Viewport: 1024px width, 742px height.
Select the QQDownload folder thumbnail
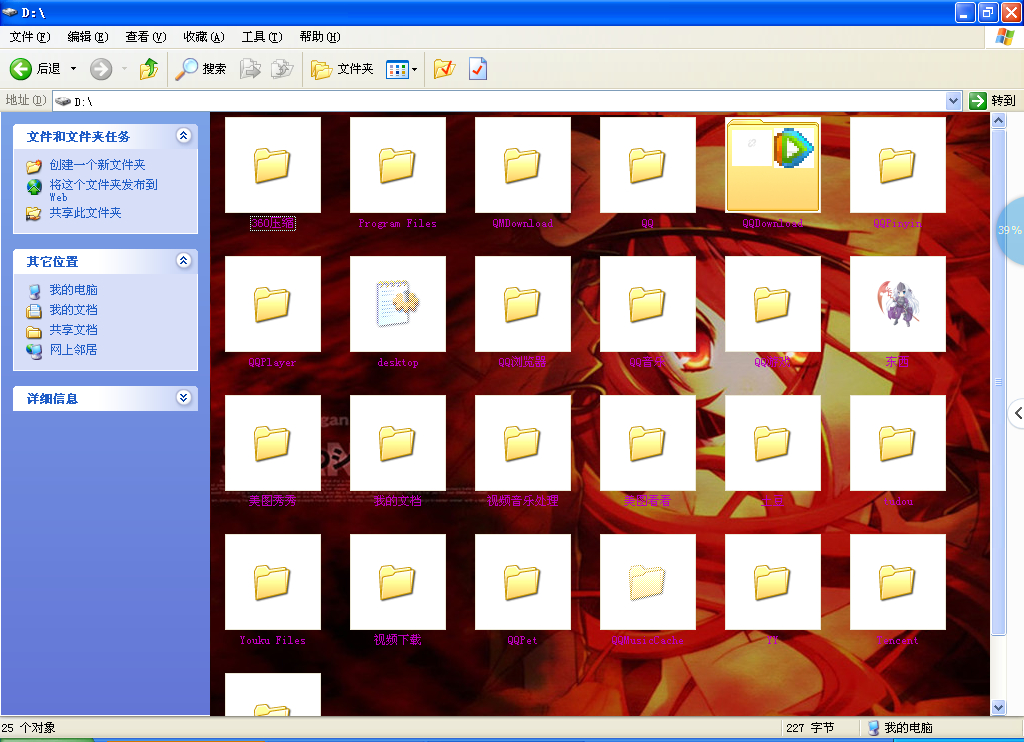point(773,165)
